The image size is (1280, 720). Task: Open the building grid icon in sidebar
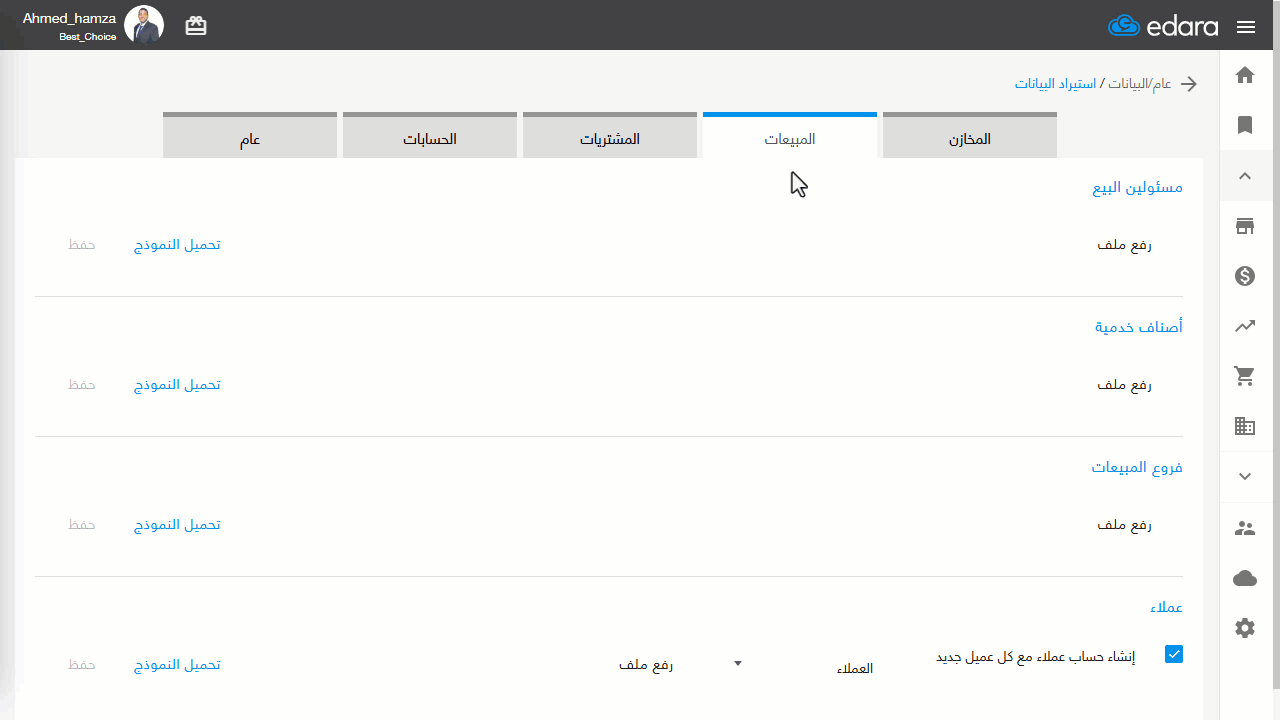coord(1245,426)
